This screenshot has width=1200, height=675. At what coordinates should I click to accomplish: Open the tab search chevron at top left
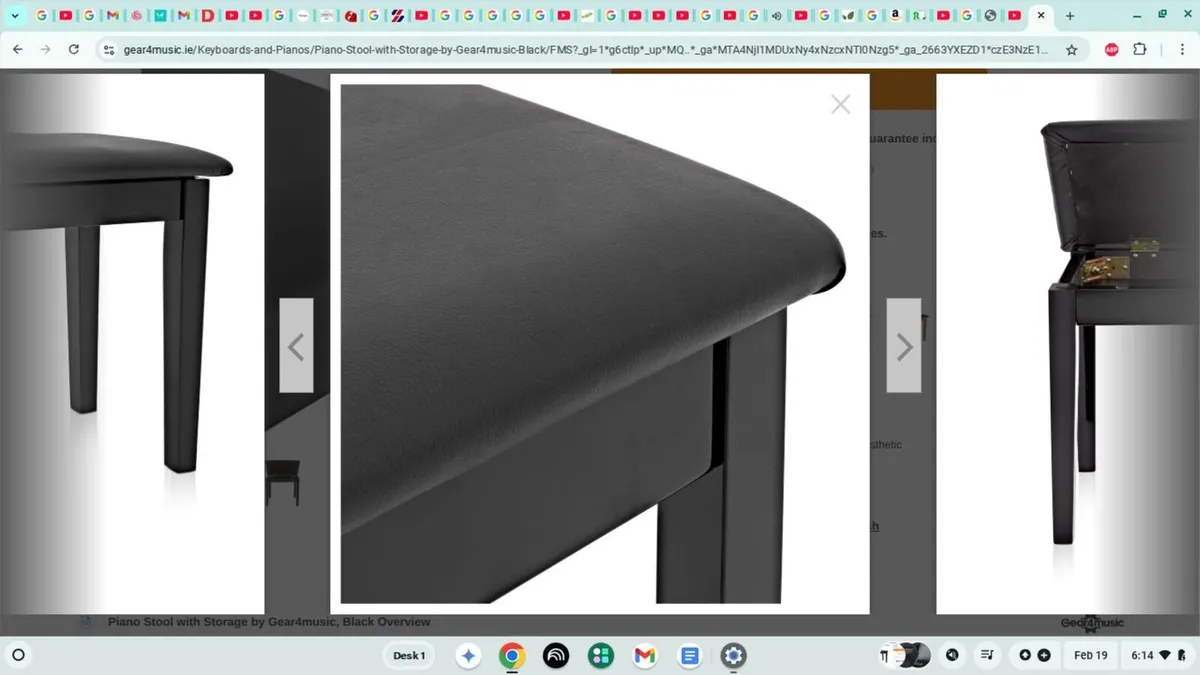pyautogui.click(x=12, y=16)
